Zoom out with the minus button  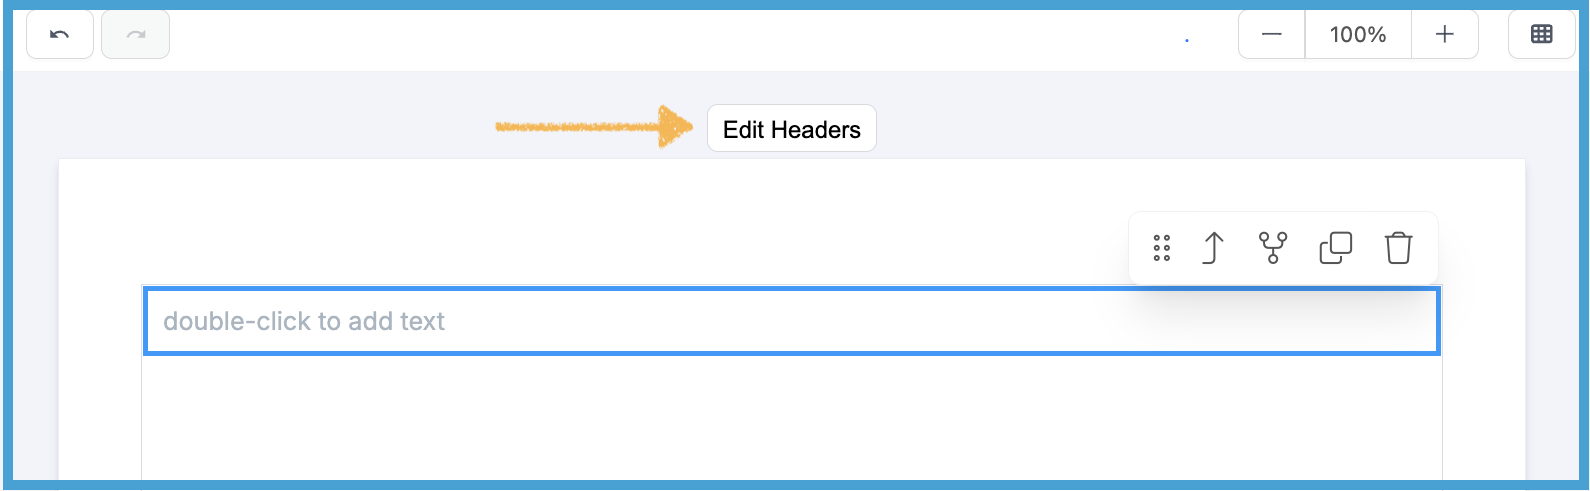point(1272,35)
